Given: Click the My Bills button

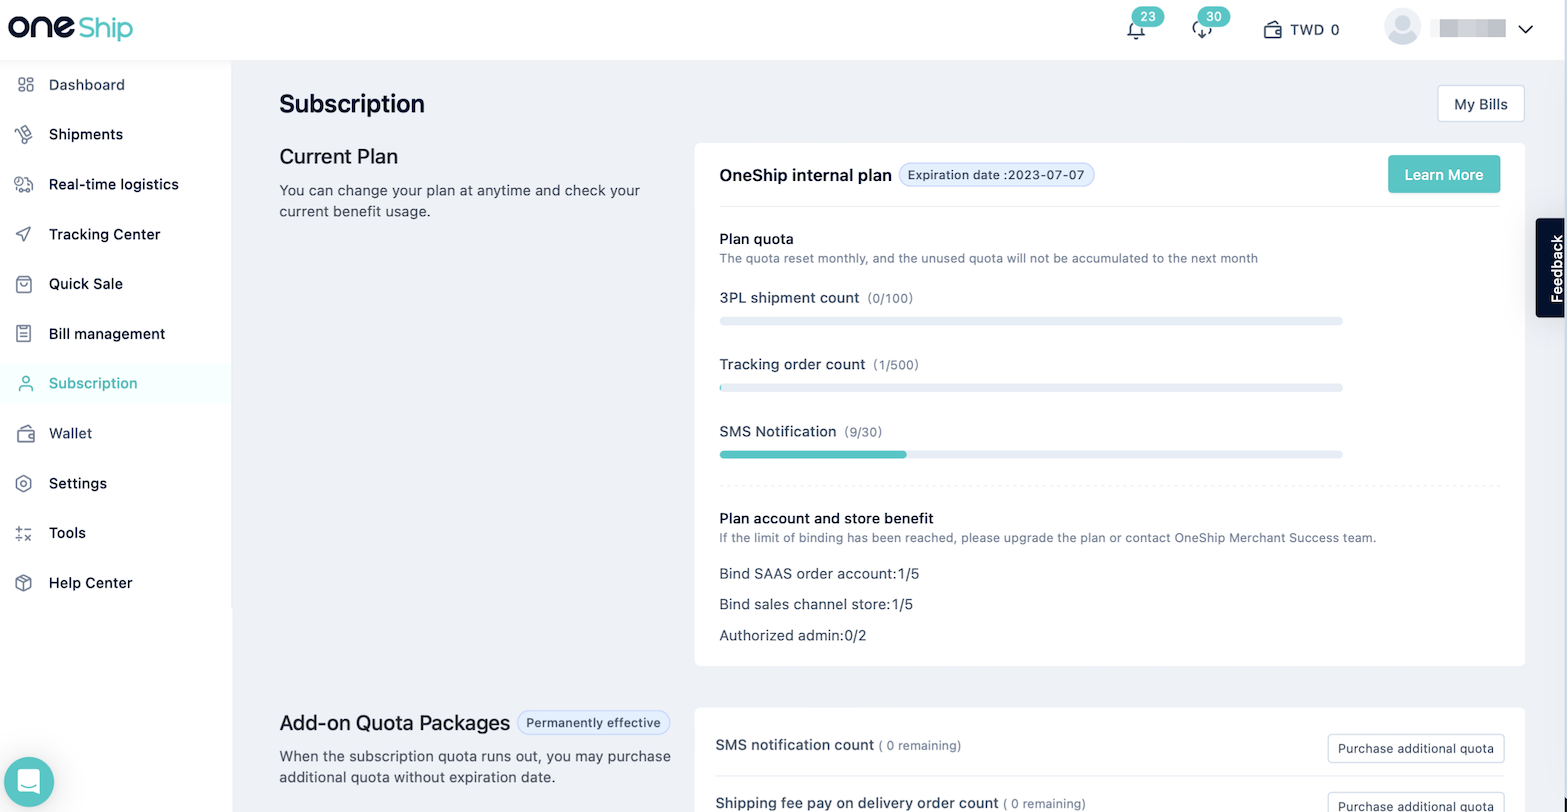Looking at the screenshot, I should [x=1481, y=104].
